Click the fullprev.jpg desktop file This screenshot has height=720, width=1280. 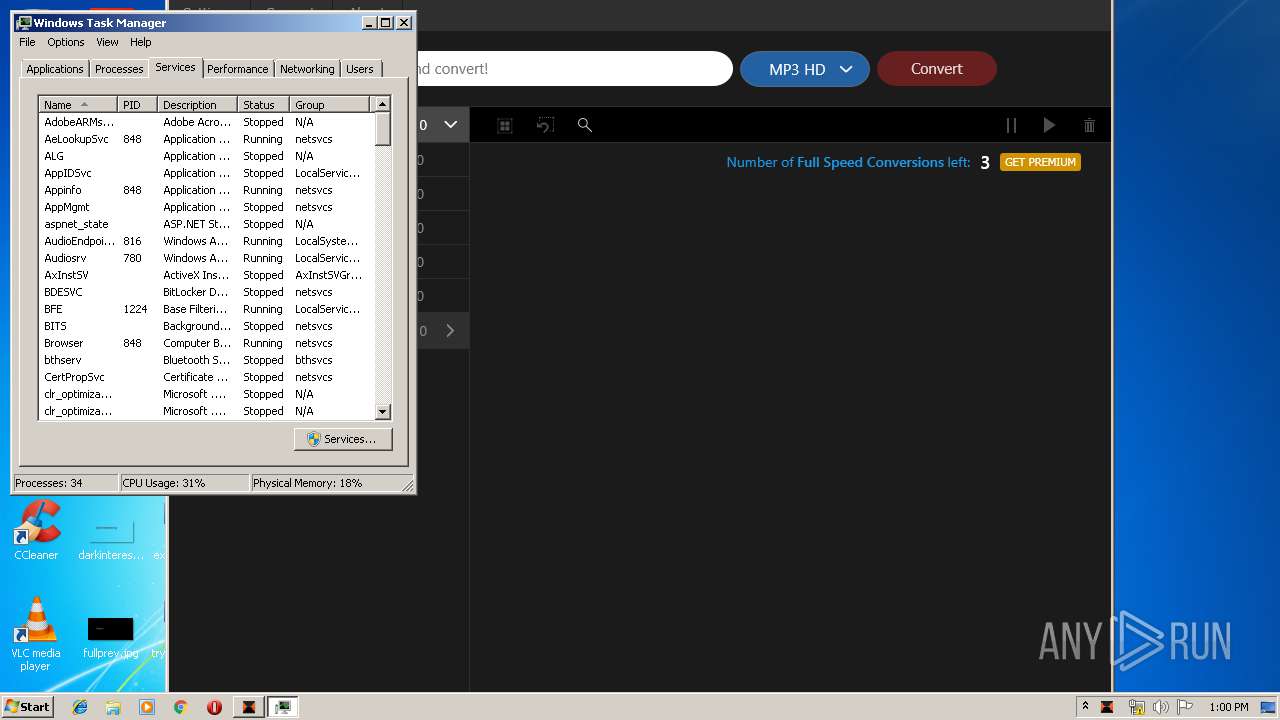click(x=110, y=637)
